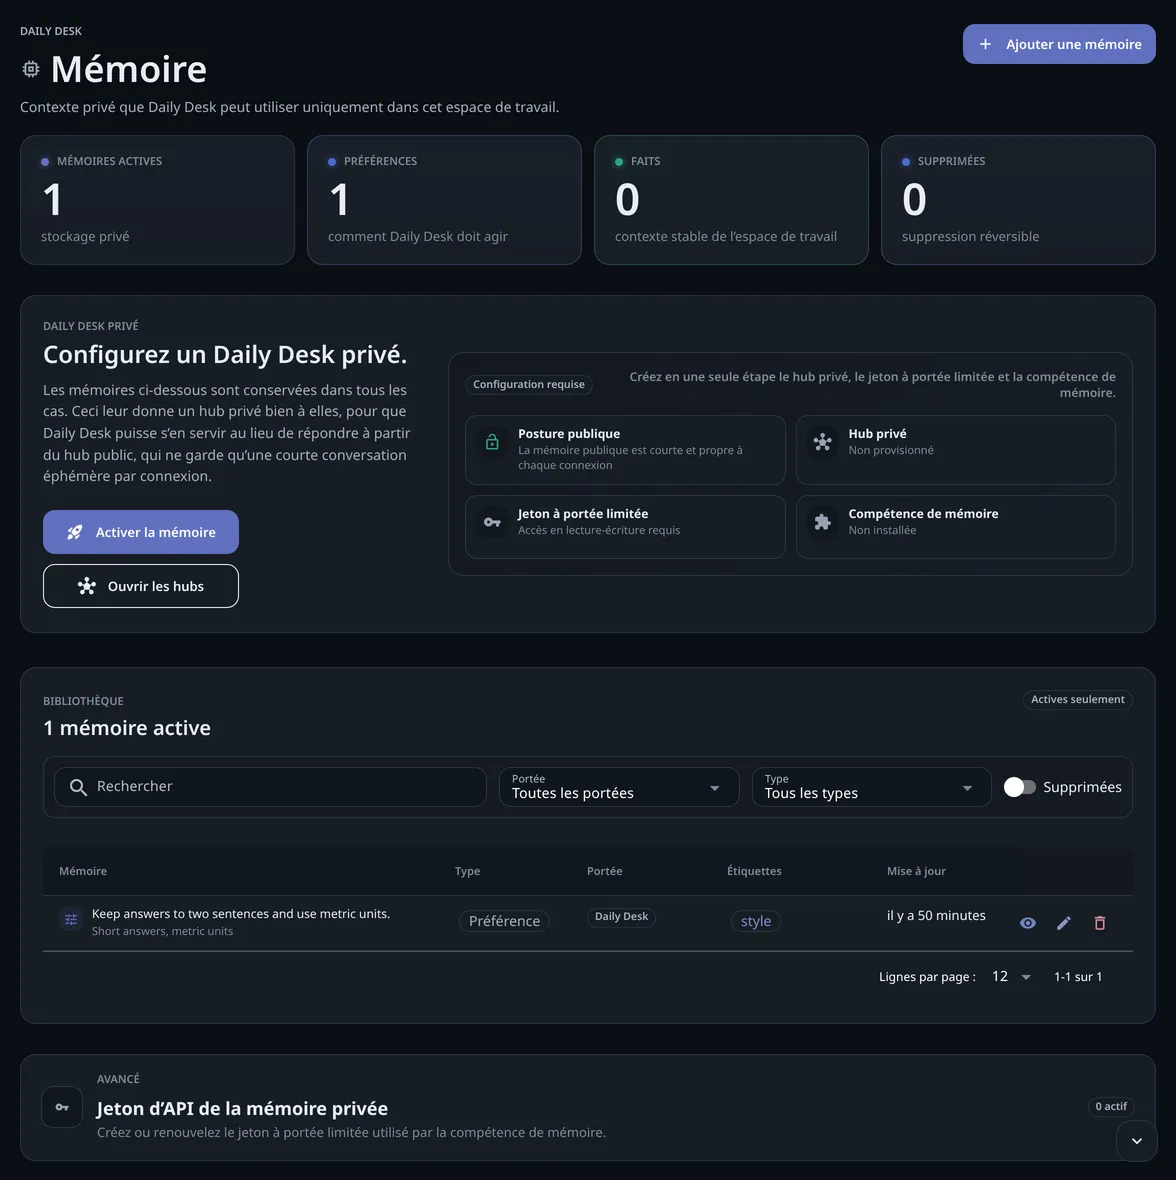Screen dimensions: 1176x1180
Task: Expand the Jeton d'API section with the chevron
Action: coord(1136,1141)
